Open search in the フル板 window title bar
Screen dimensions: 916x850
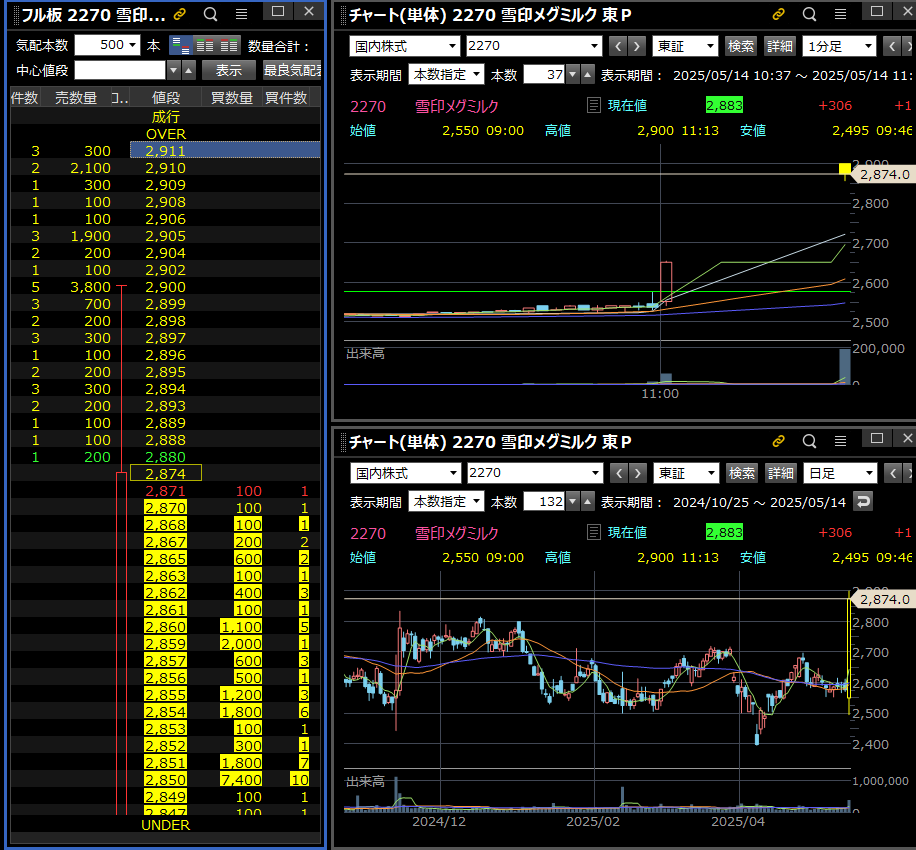(210, 14)
